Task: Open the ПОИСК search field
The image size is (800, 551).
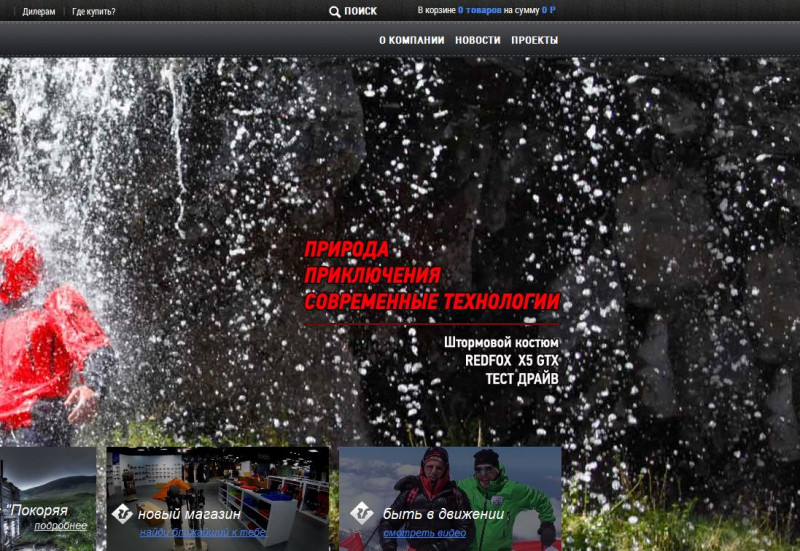Action: click(360, 11)
